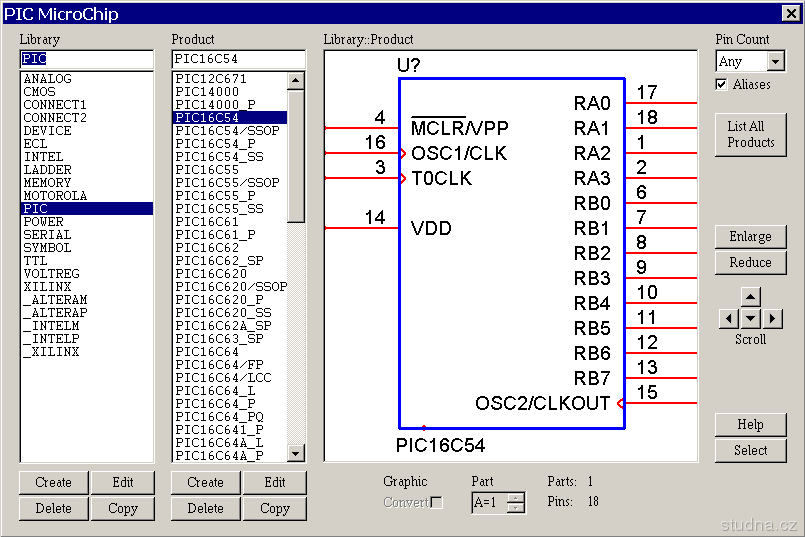Select _INTELP library
The width and height of the screenshot is (805, 537).
pyautogui.click(x=87, y=339)
